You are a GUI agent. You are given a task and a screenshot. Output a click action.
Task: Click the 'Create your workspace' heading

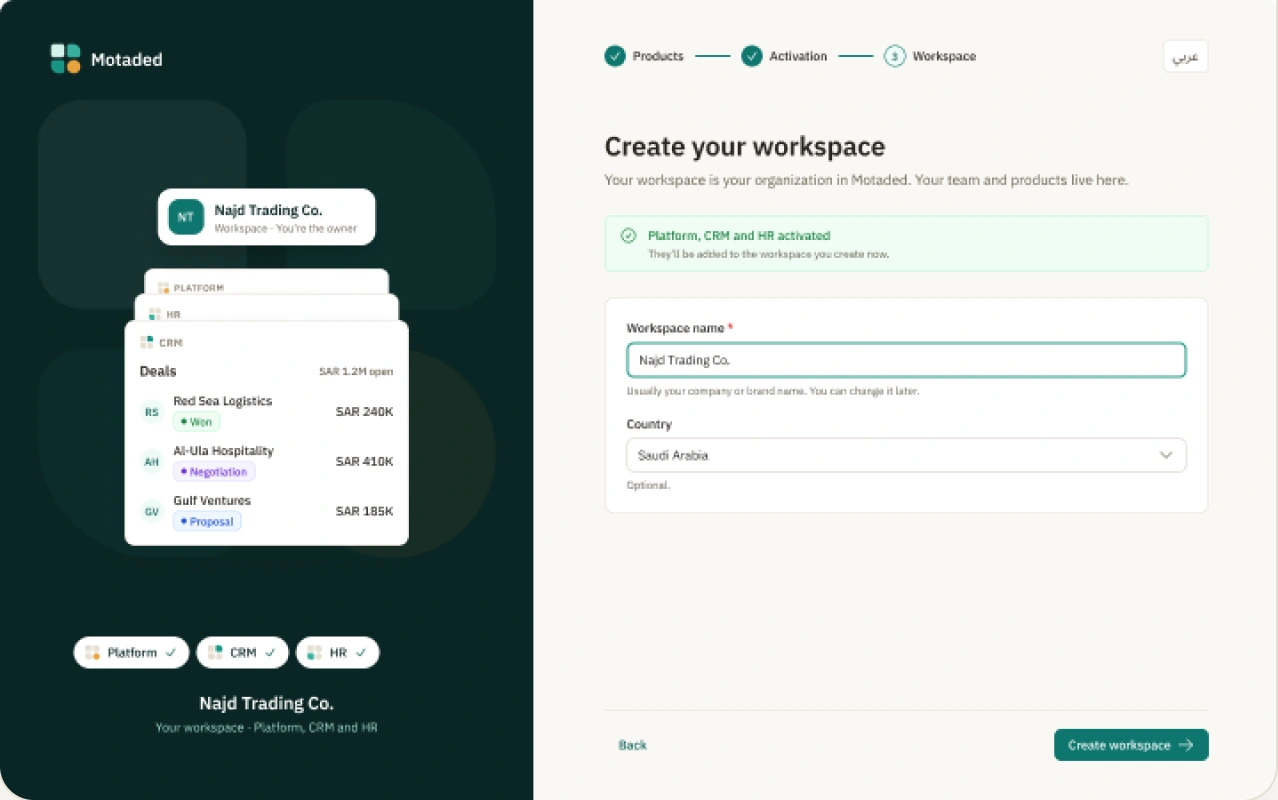pos(745,147)
